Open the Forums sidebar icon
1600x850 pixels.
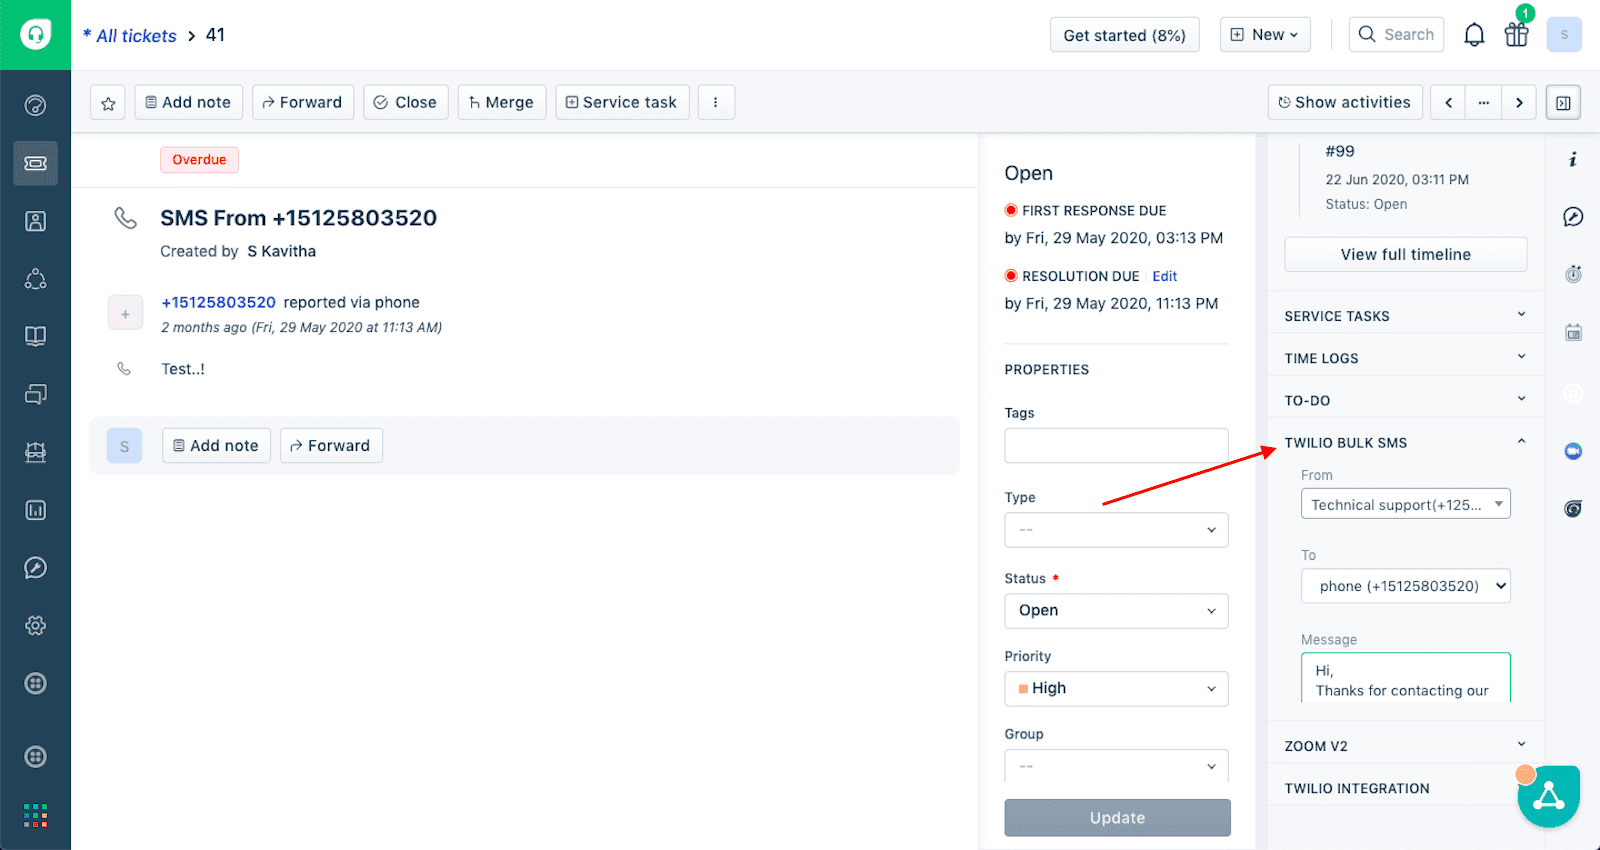pos(35,394)
